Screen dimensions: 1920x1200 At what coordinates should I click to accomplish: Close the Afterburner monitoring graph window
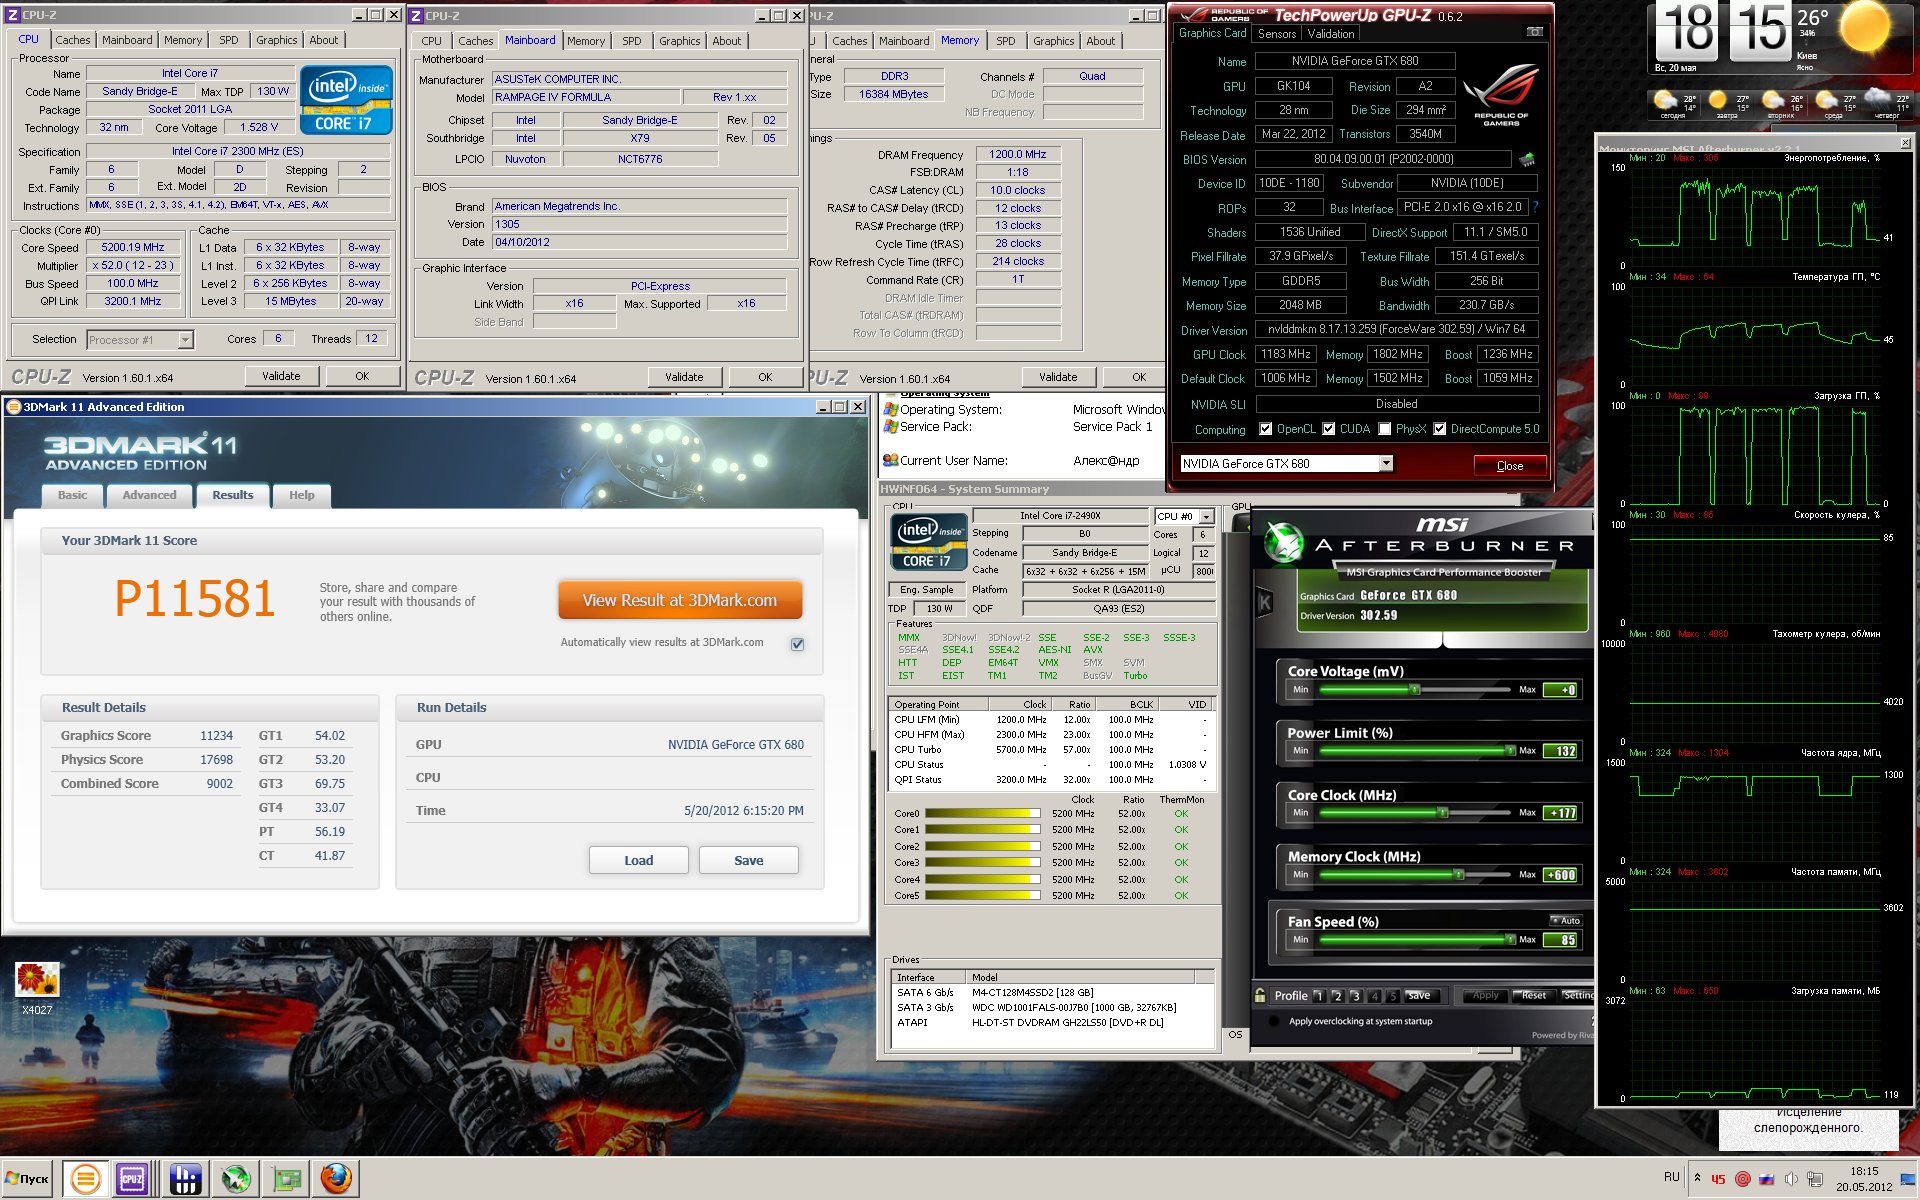[1904, 143]
